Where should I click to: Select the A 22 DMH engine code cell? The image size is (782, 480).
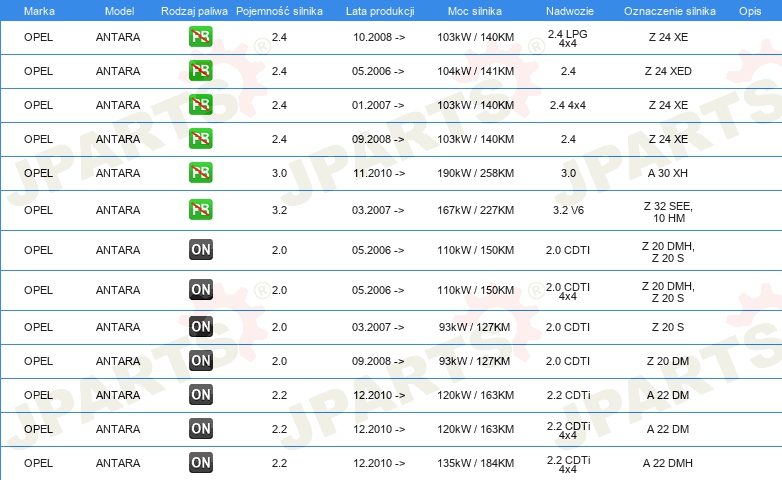pyautogui.click(x=668, y=463)
